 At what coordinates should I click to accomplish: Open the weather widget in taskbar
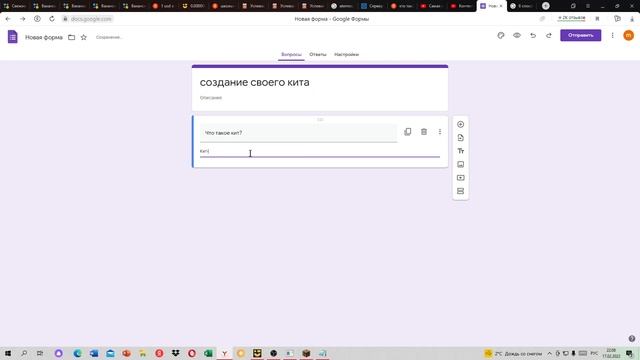[513, 353]
